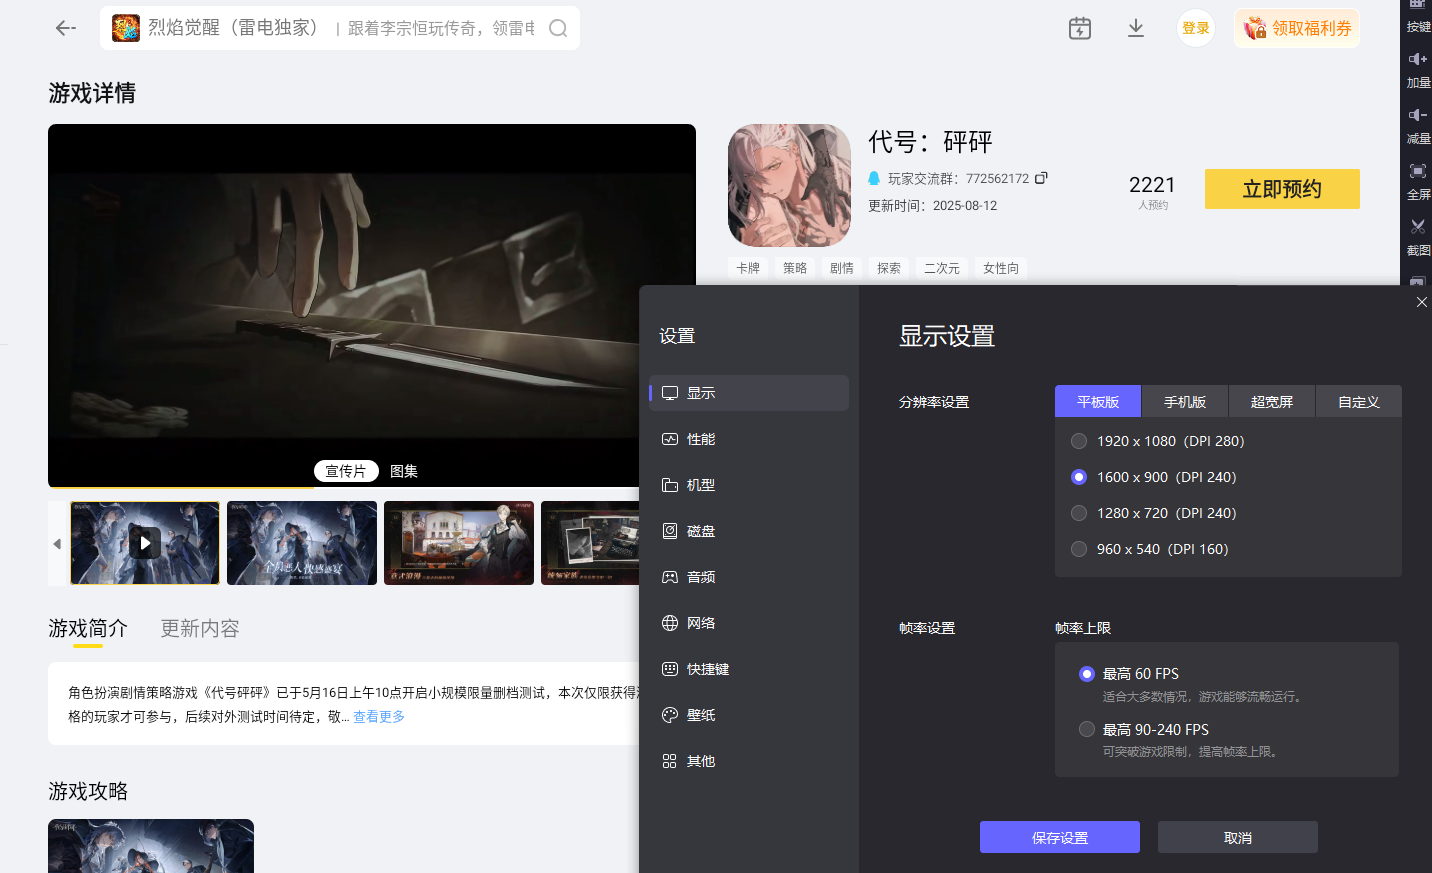The image size is (1432, 873).
Task: Click the search magnifier icon
Action: click(558, 28)
